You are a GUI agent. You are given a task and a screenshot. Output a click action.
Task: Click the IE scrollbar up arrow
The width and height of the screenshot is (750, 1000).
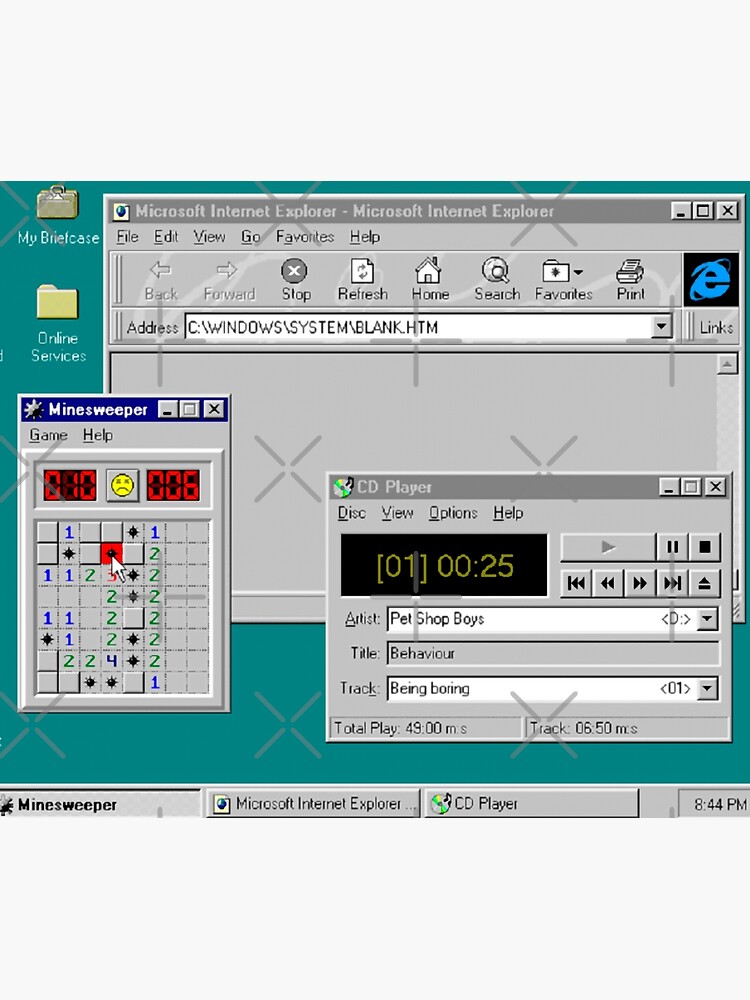[728, 365]
